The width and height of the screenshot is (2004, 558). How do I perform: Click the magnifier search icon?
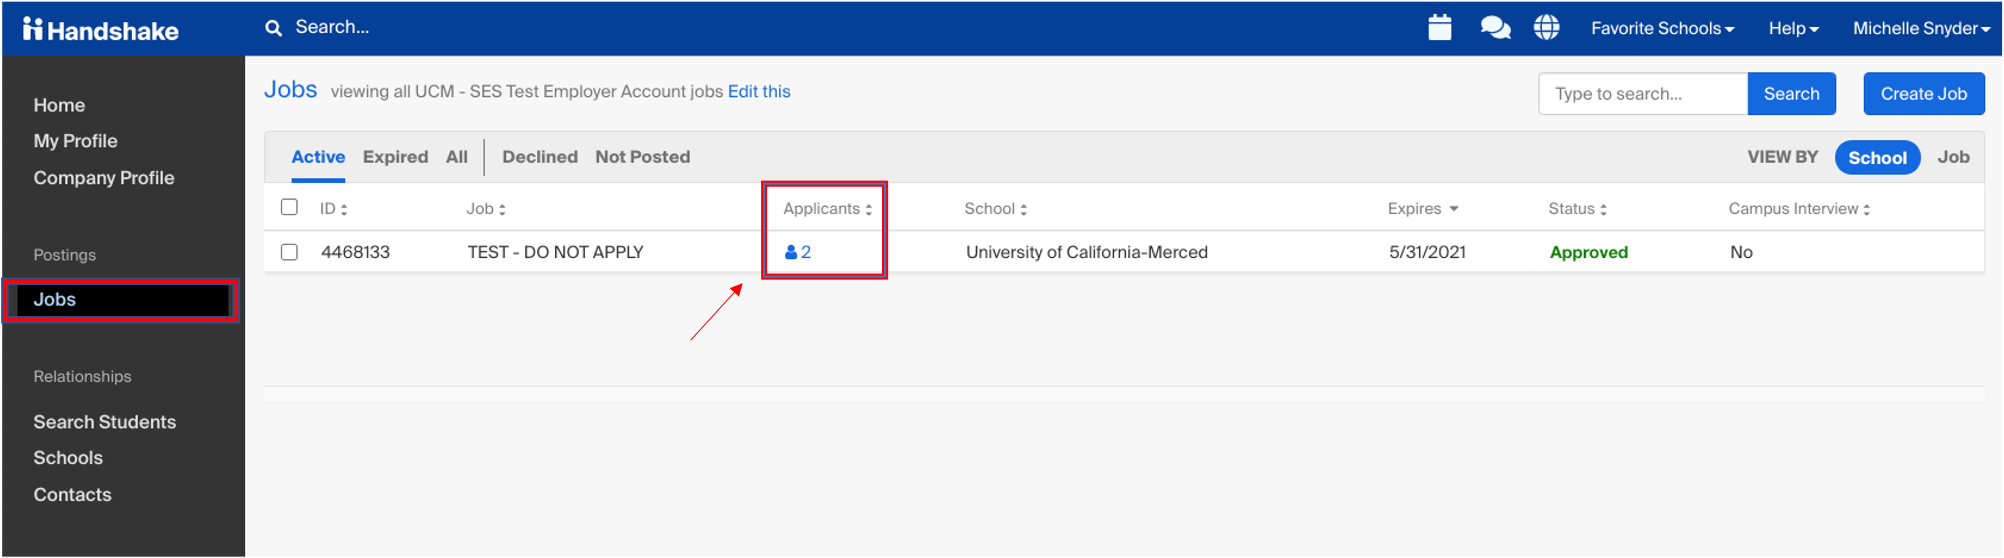pos(273,28)
